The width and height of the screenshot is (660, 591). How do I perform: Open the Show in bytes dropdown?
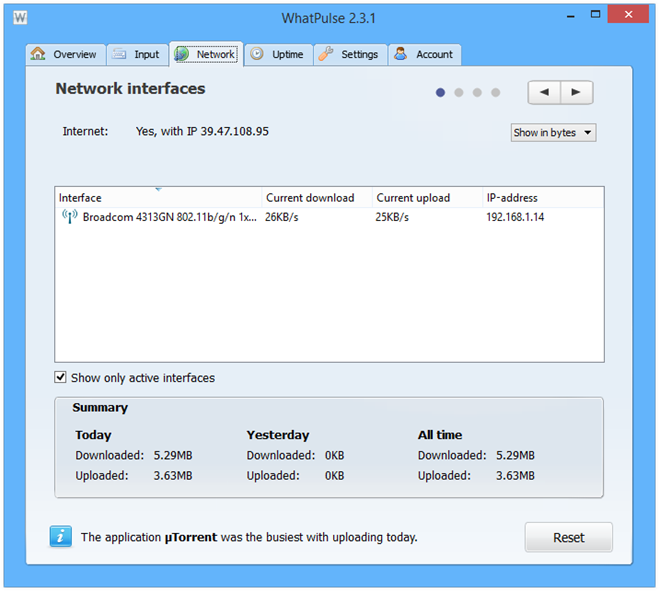(x=553, y=132)
